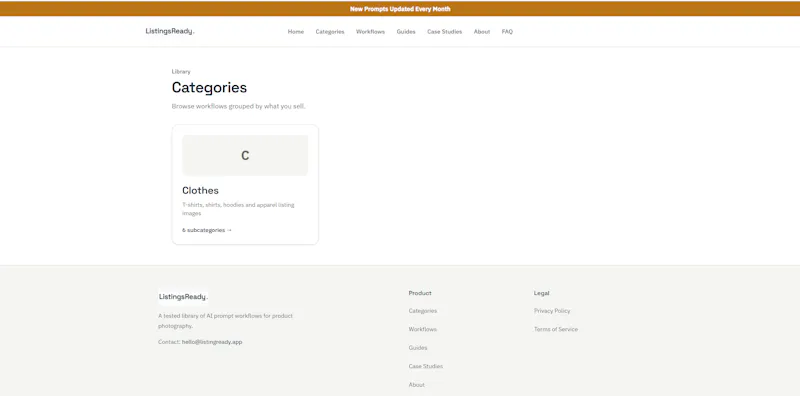Image resolution: width=800 pixels, height=396 pixels.
Task: Open About link in footer Product column
Action: pos(416,385)
